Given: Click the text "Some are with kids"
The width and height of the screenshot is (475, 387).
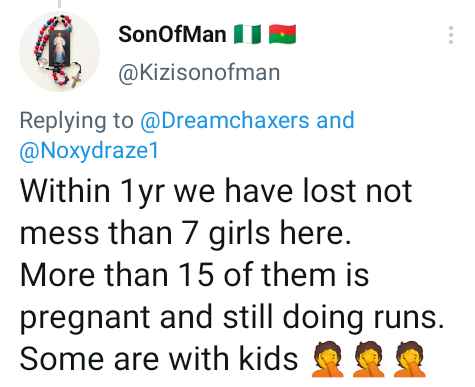Looking at the screenshot, I should (x=159, y=359).
